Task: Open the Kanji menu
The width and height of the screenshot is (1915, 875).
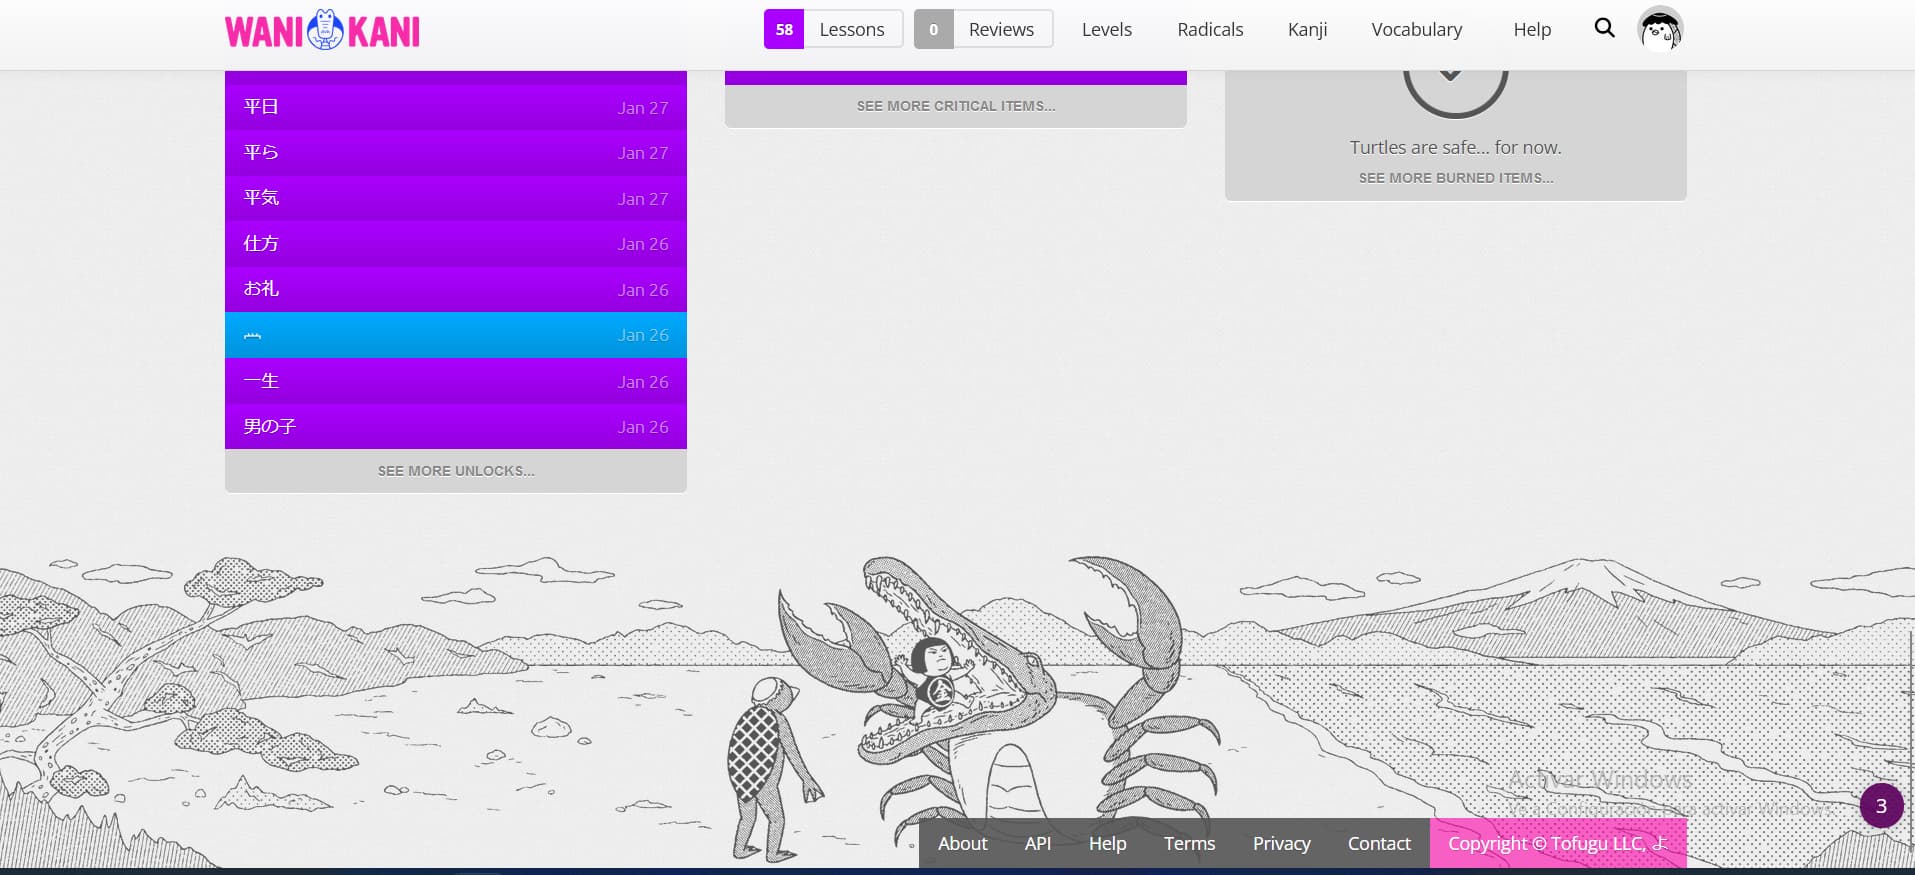Action: [x=1307, y=29]
